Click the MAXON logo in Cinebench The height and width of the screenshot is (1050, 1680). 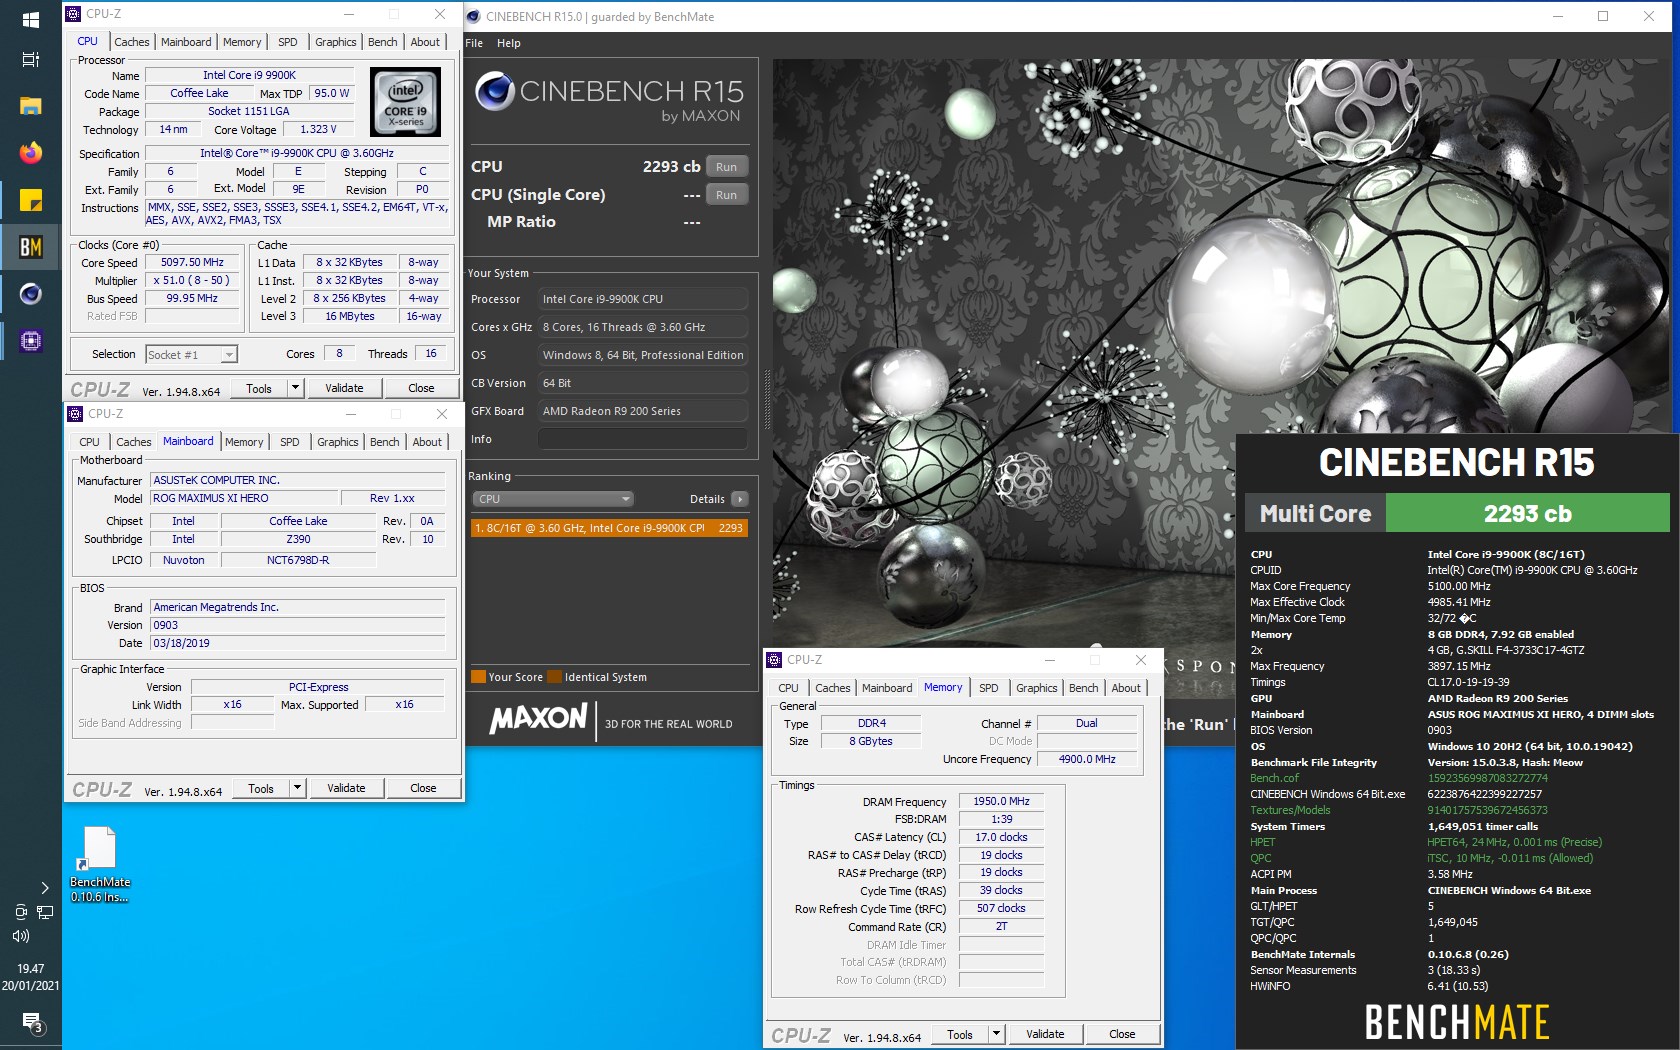pos(538,719)
